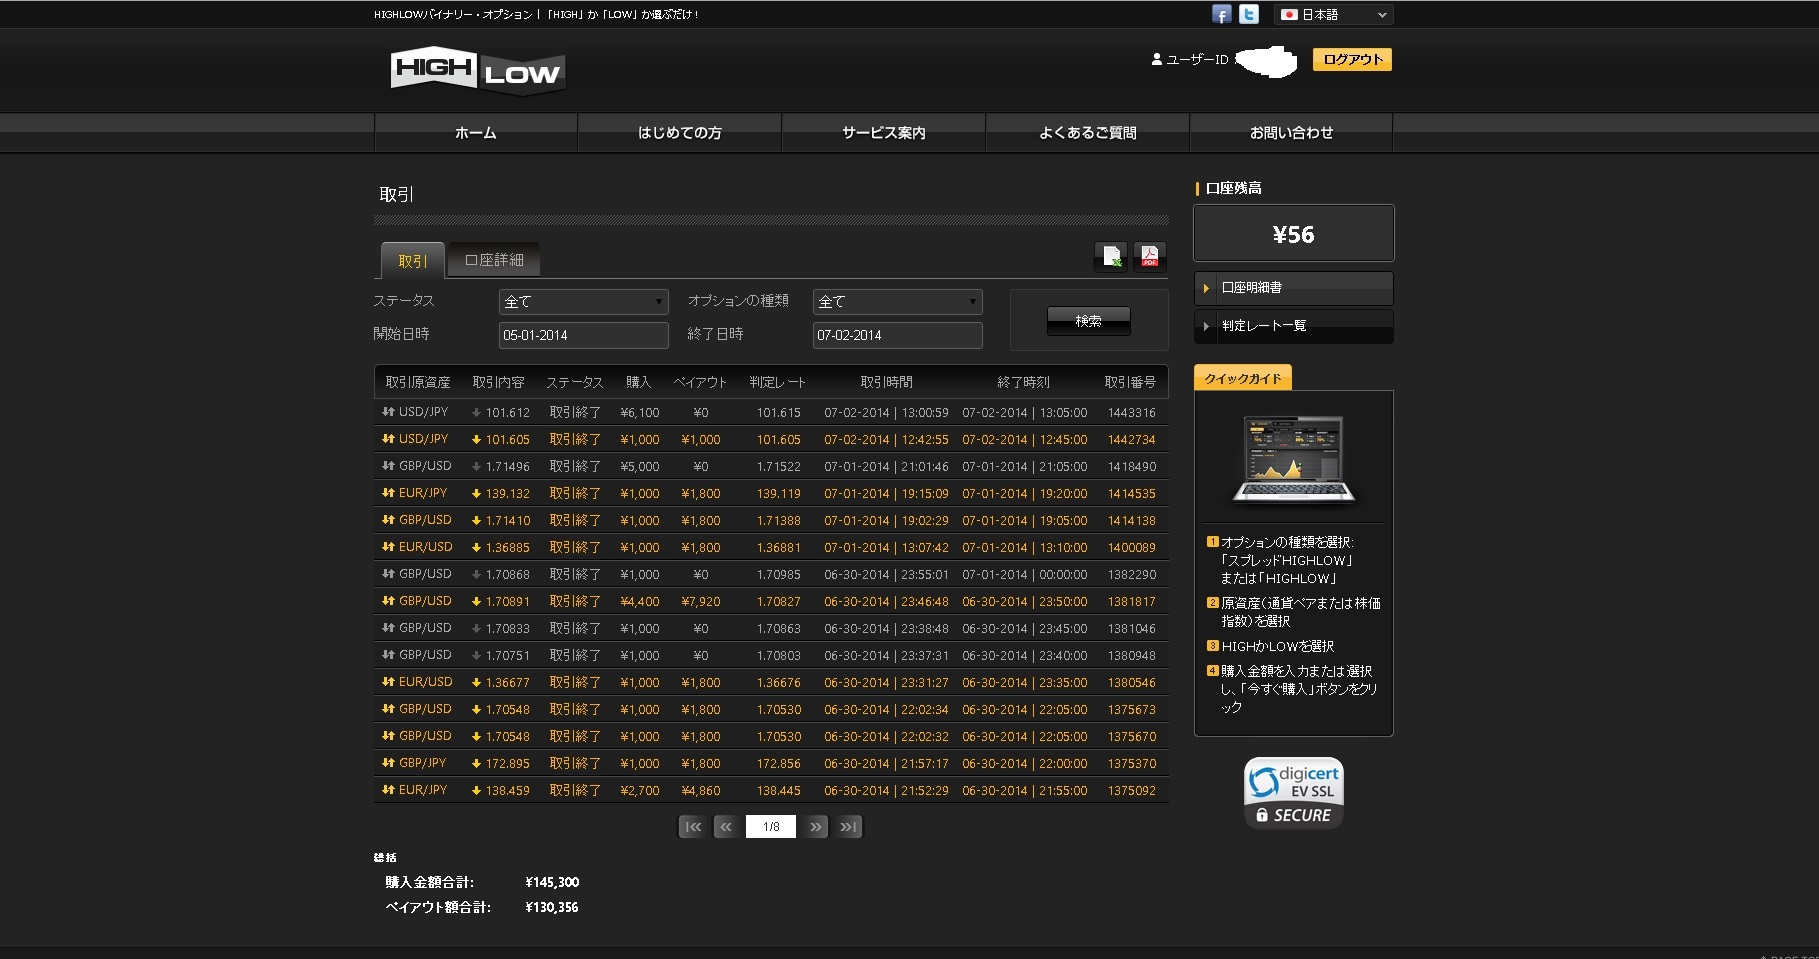Go to the next results page
This screenshot has height=959, width=1819.
point(816,827)
